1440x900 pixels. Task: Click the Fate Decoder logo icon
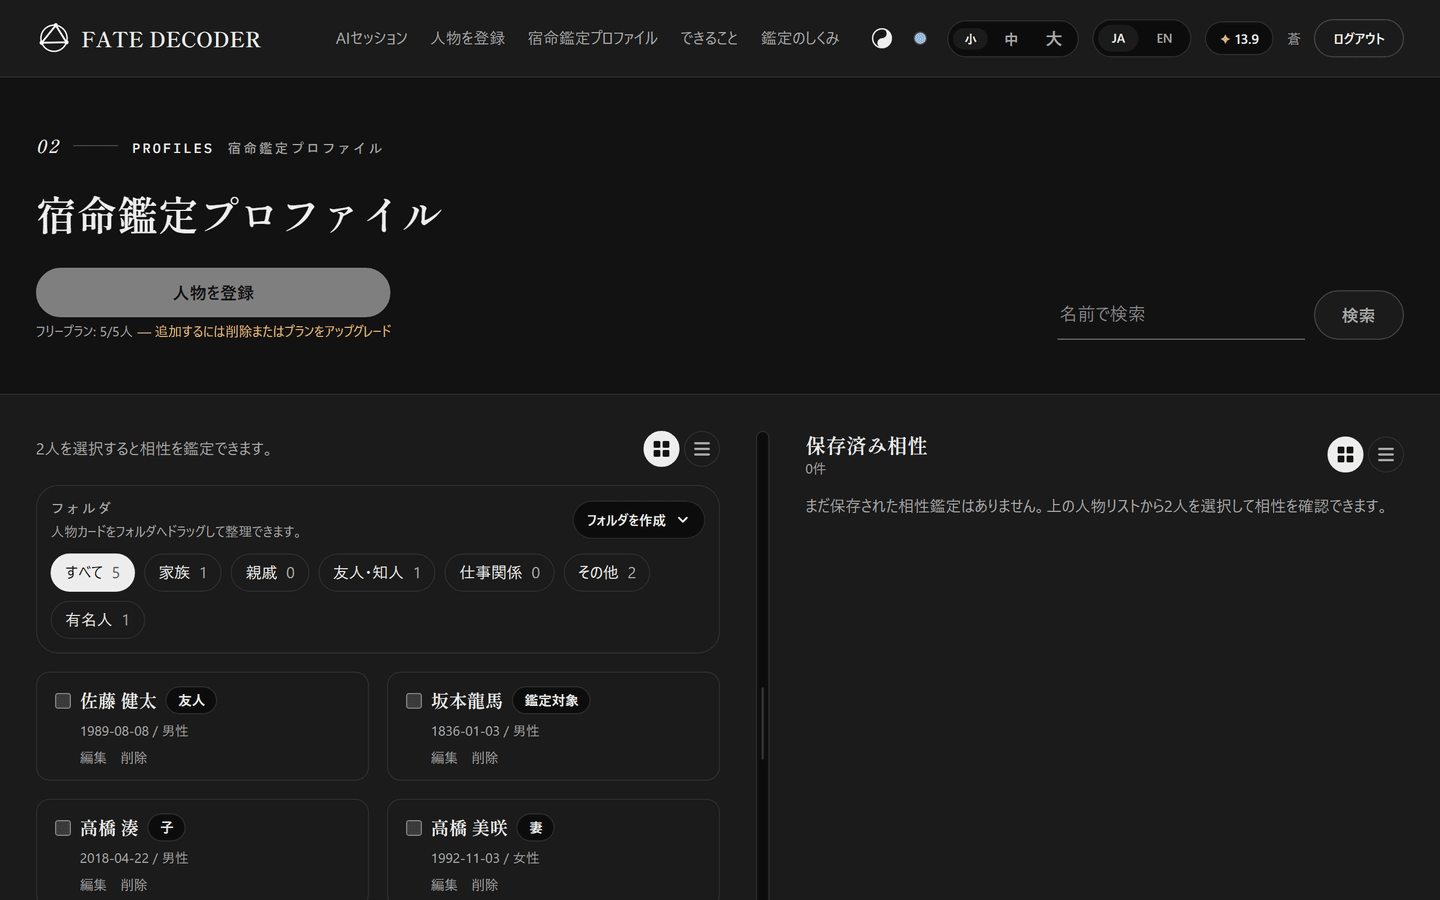pyautogui.click(x=54, y=38)
